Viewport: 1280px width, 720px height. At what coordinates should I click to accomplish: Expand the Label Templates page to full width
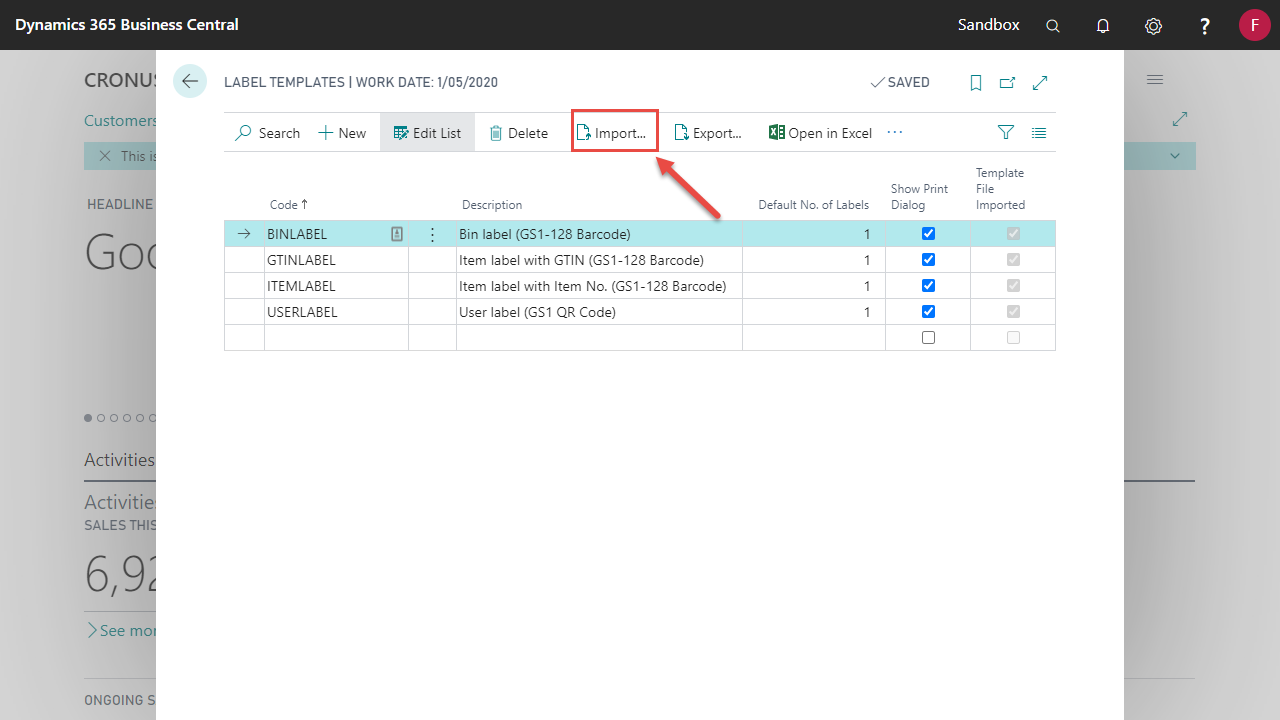(x=1040, y=83)
